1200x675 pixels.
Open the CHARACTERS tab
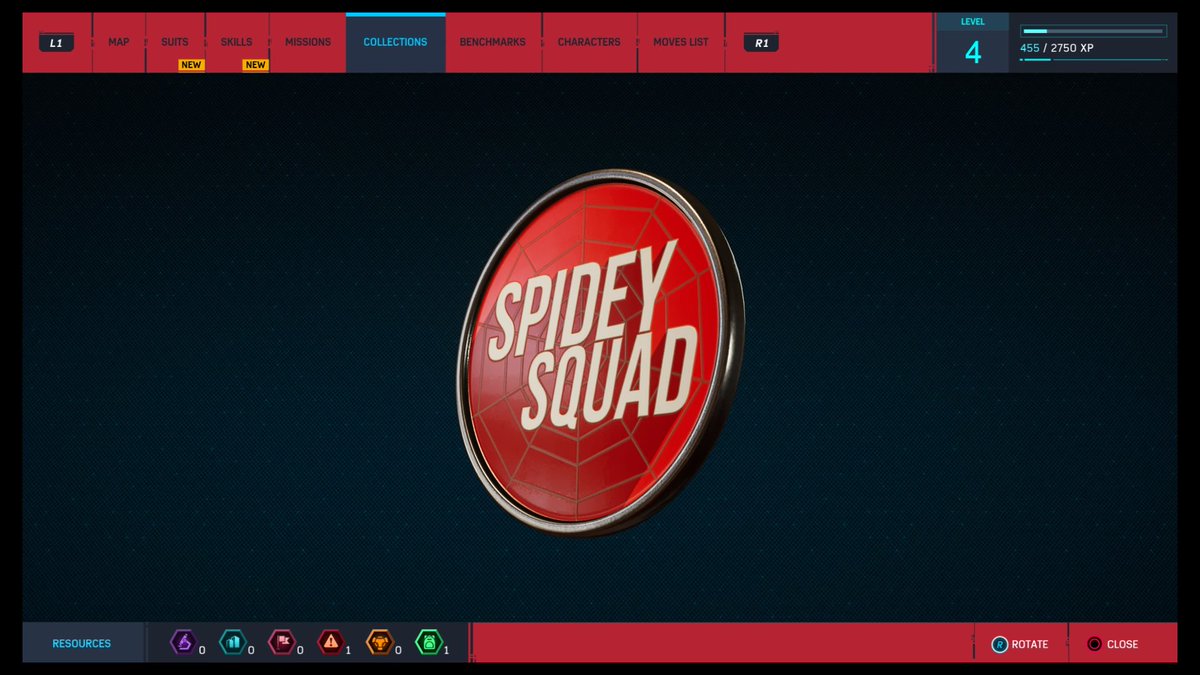click(x=589, y=42)
